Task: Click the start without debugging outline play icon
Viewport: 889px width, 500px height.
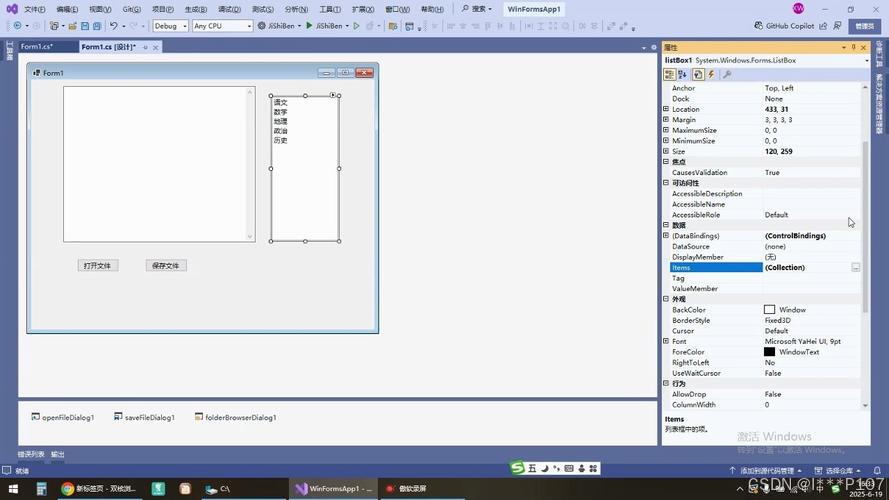Action: [357, 26]
